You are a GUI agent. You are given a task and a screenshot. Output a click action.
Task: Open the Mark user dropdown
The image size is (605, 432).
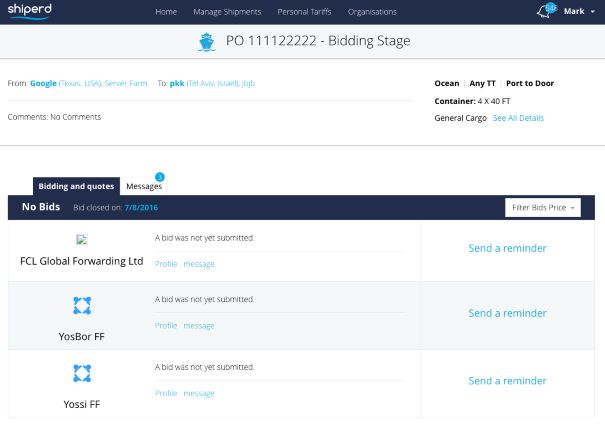coord(578,12)
